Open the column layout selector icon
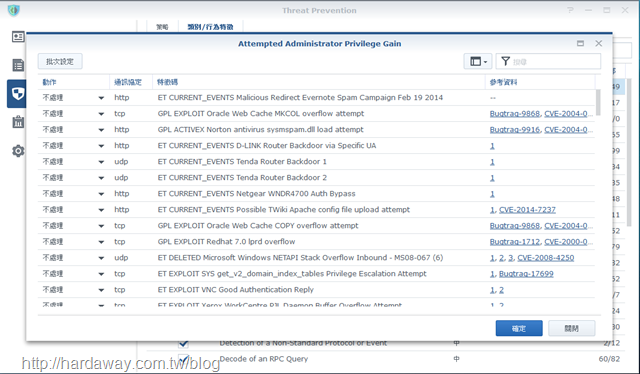 point(478,62)
